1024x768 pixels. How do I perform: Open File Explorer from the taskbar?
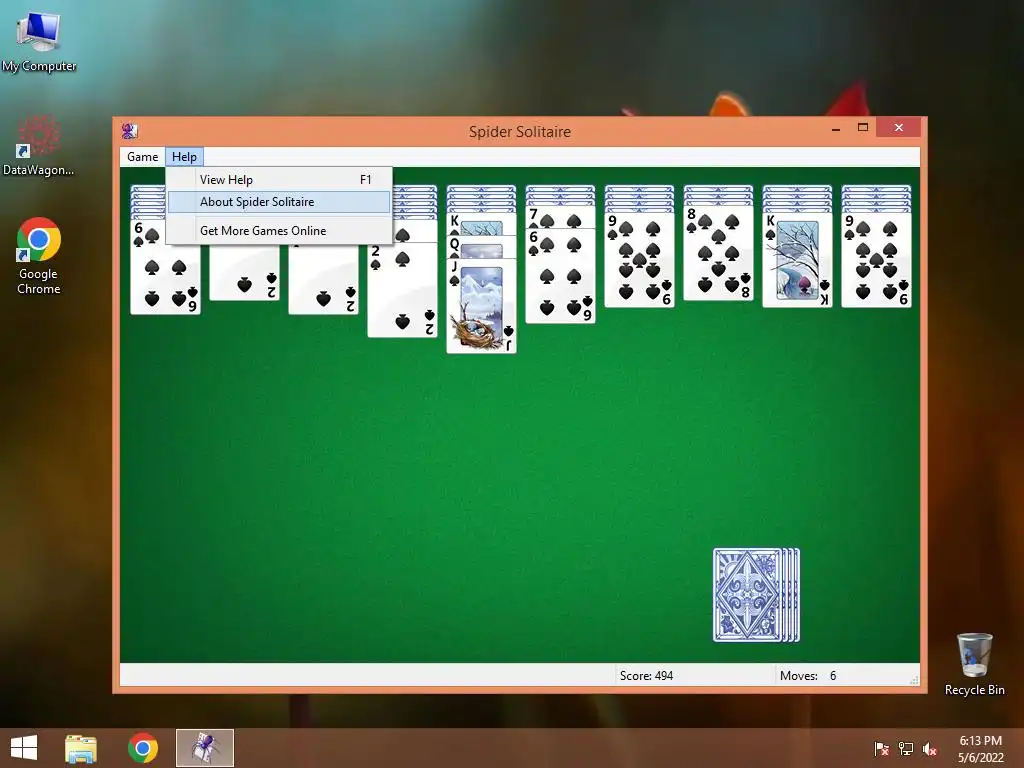tap(81, 748)
